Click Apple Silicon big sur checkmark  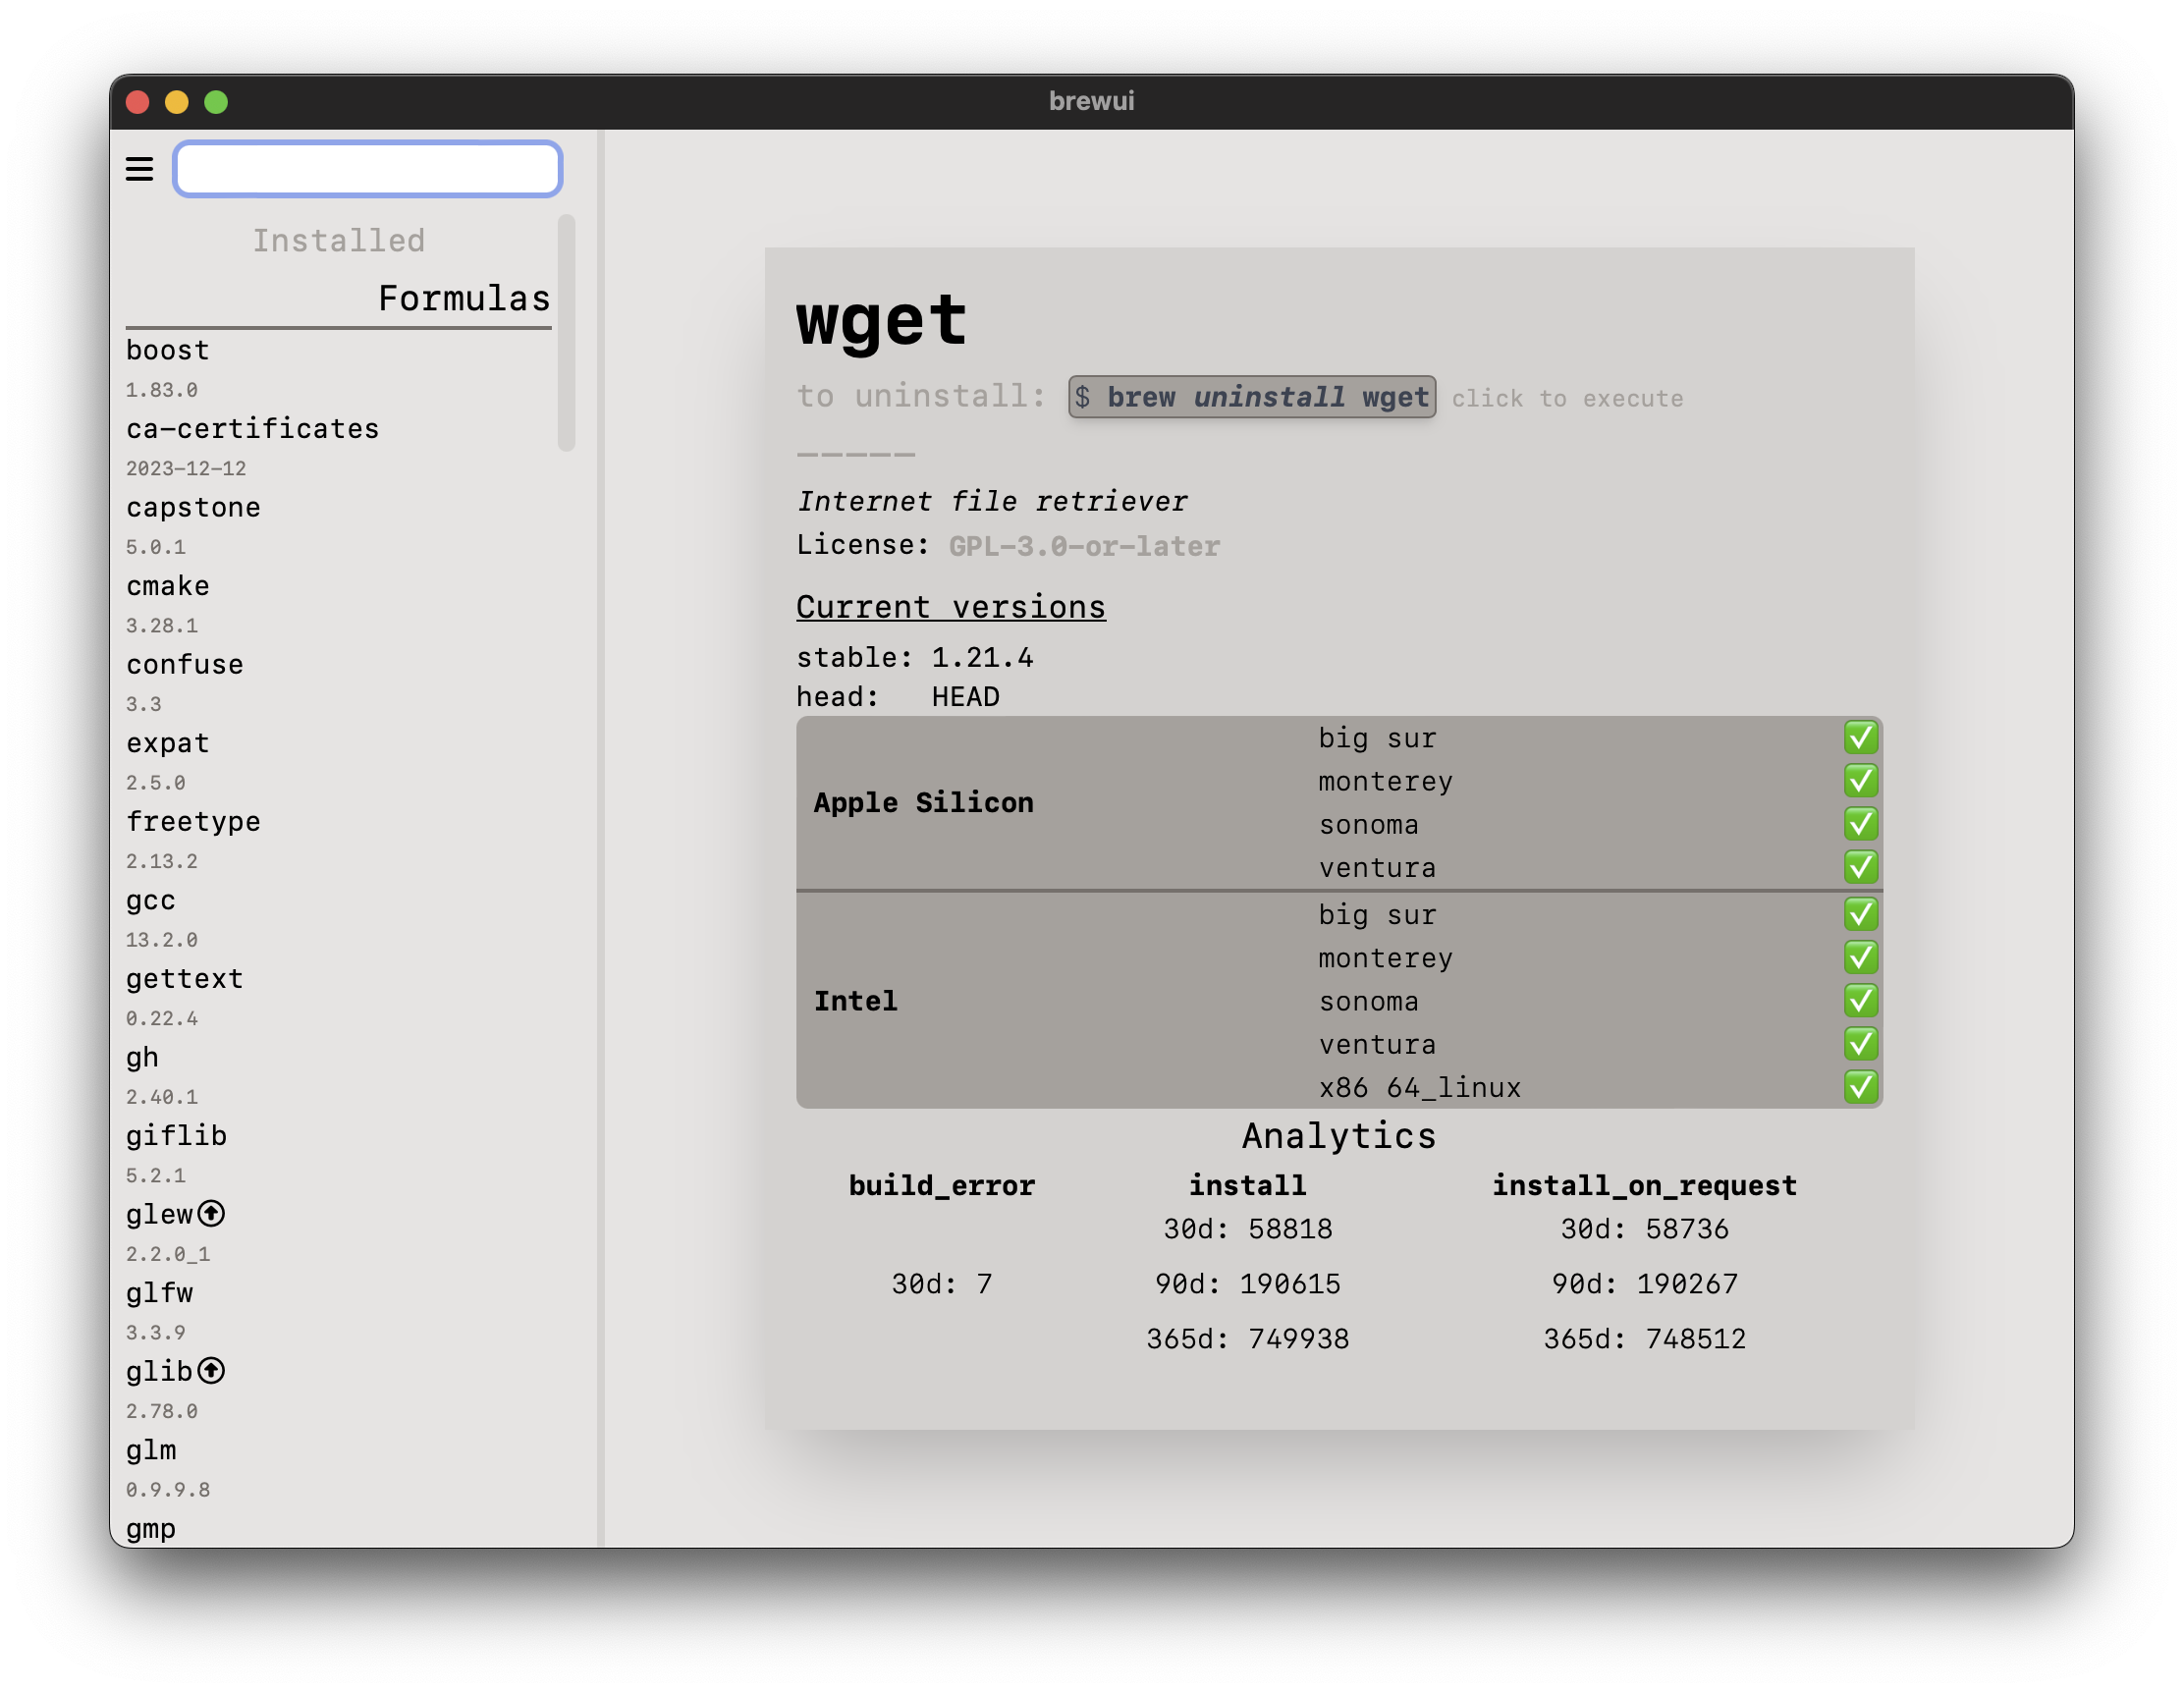click(1860, 738)
